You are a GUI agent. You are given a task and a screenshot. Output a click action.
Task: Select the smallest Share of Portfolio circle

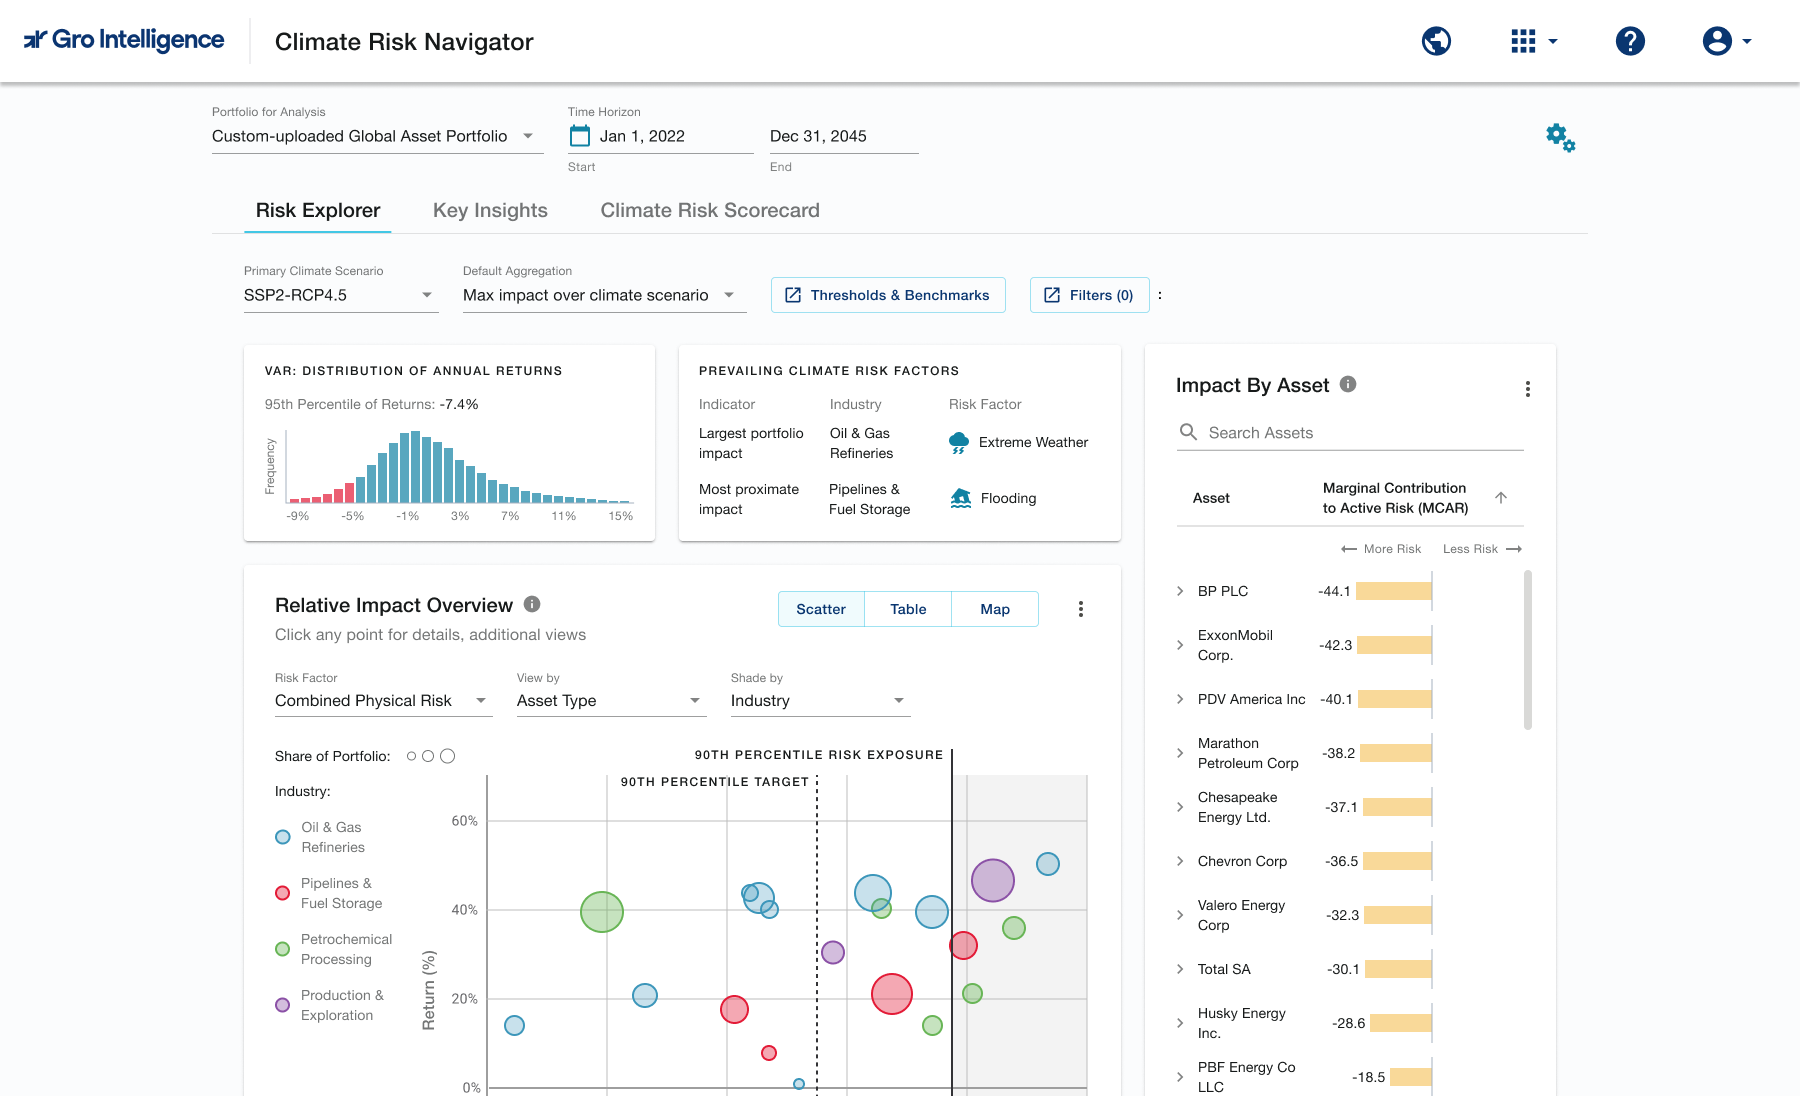pos(411,756)
